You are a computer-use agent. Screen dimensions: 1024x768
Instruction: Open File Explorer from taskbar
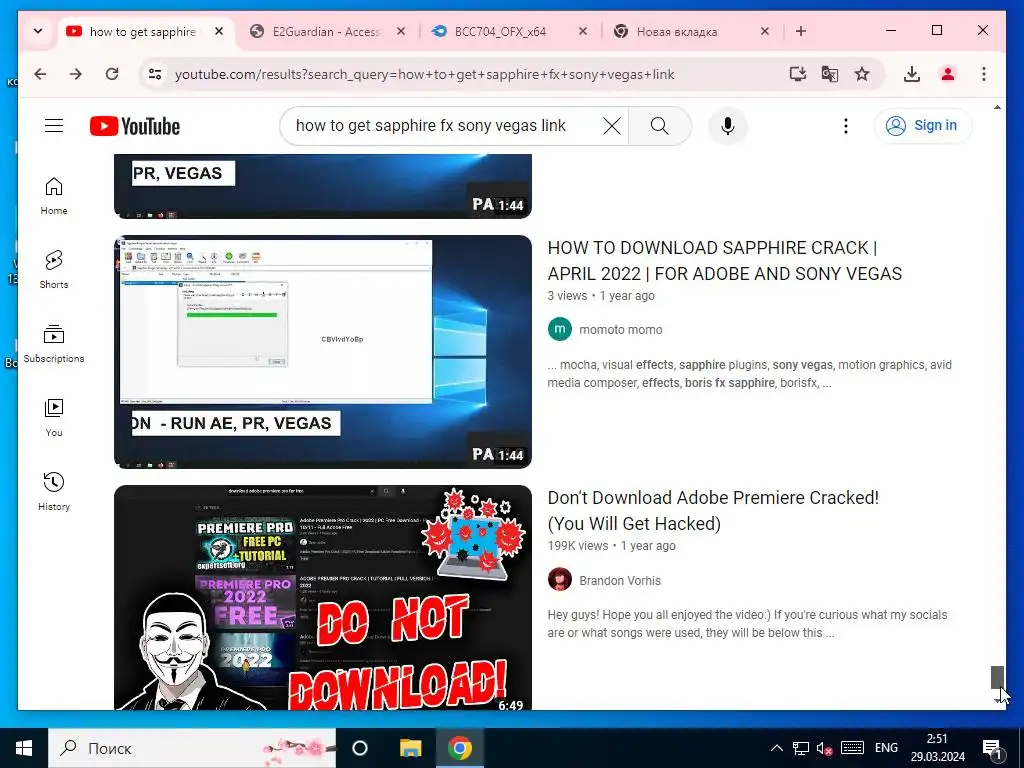(410, 748)
